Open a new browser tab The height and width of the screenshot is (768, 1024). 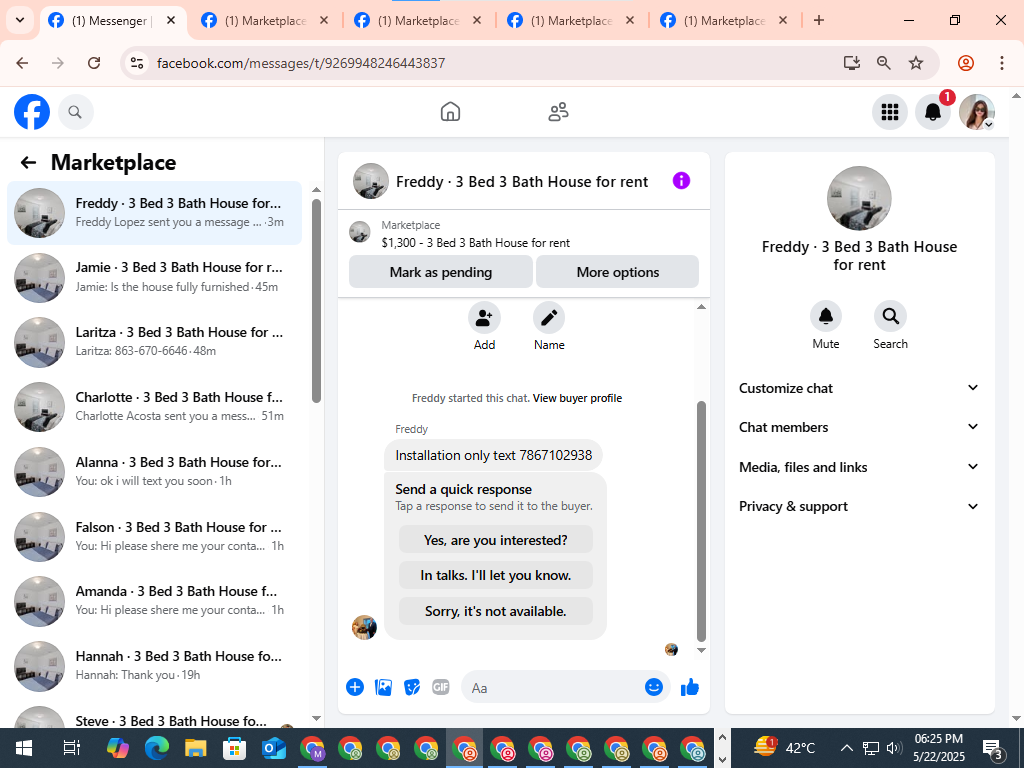coord(819,20)
